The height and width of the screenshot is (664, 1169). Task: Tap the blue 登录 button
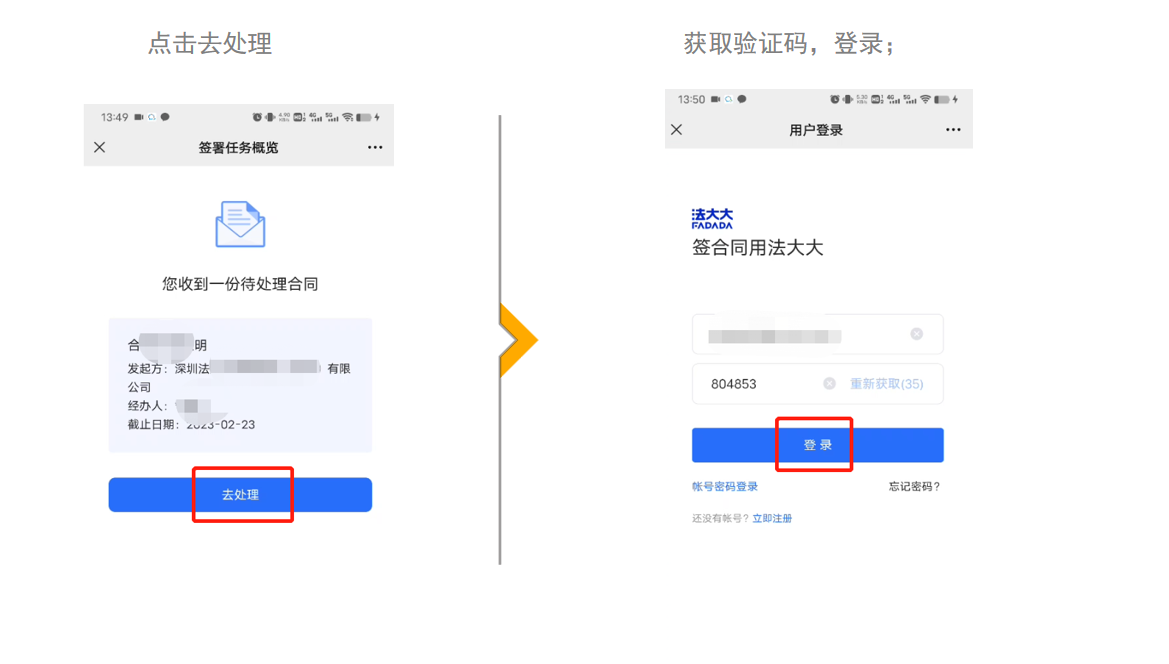(x=818, y=445)
